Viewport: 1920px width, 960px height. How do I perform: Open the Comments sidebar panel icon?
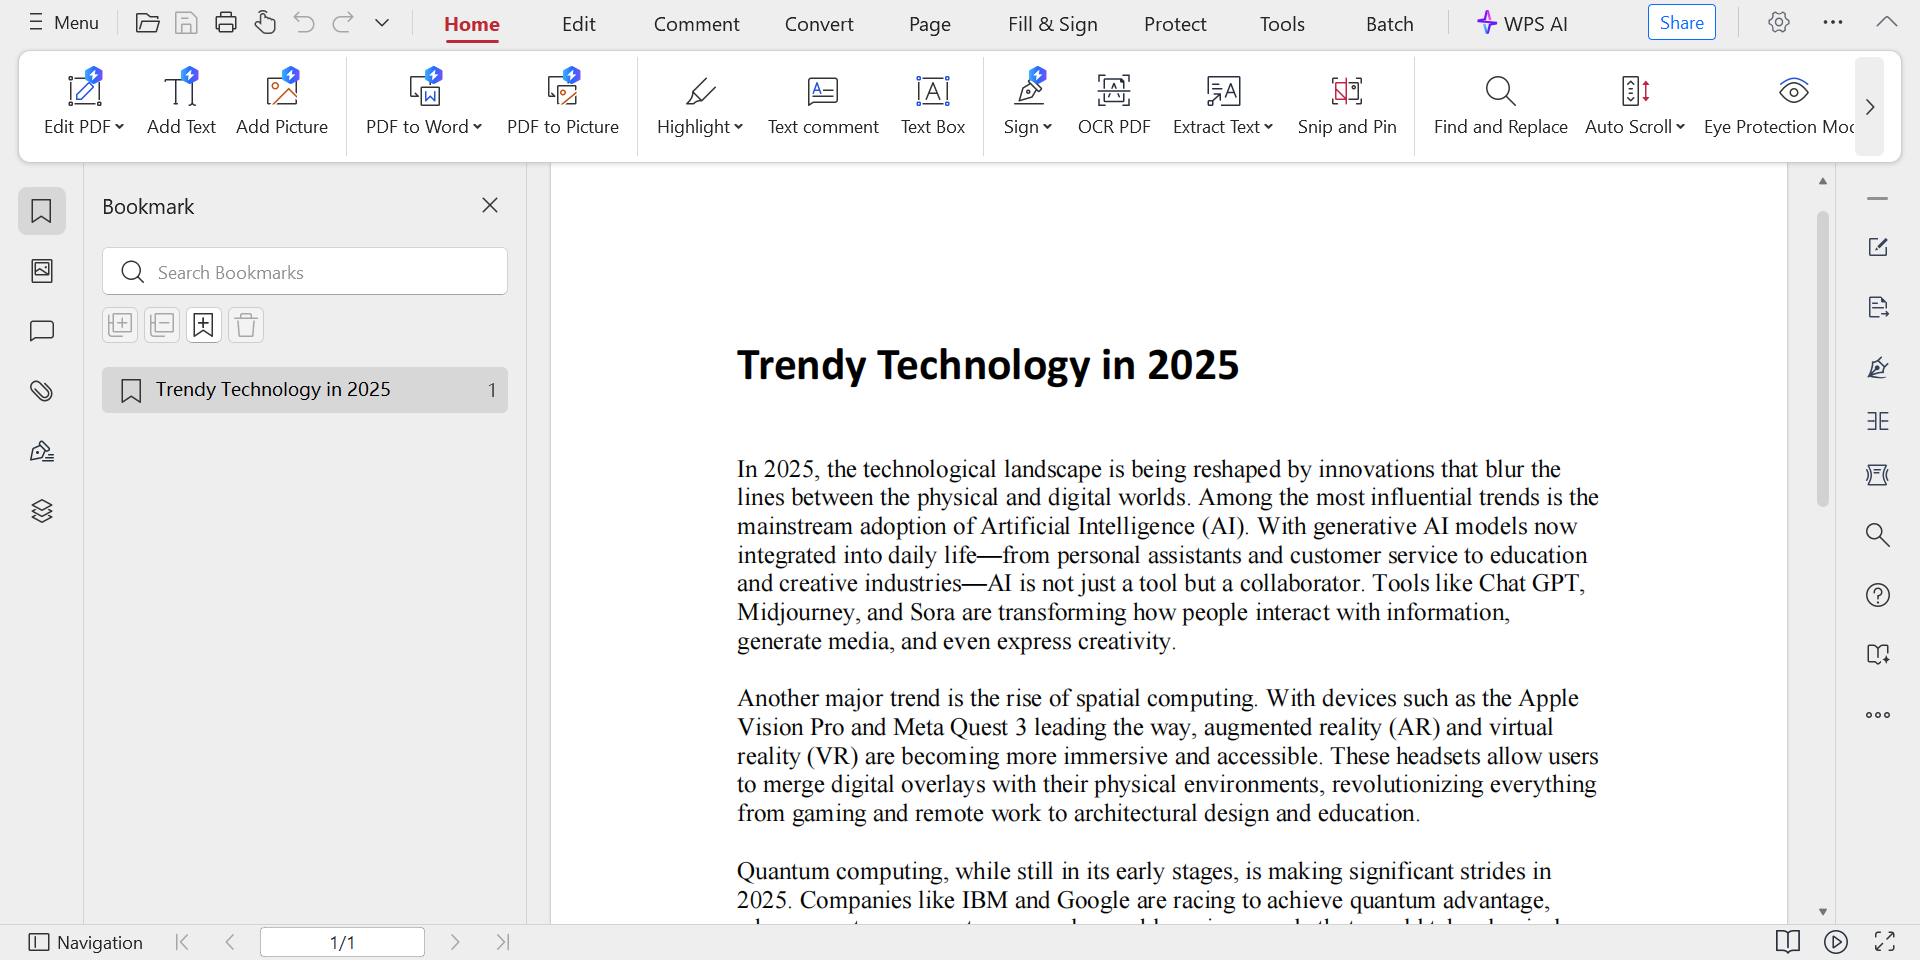pyautogui.click(x=42, y=331)
